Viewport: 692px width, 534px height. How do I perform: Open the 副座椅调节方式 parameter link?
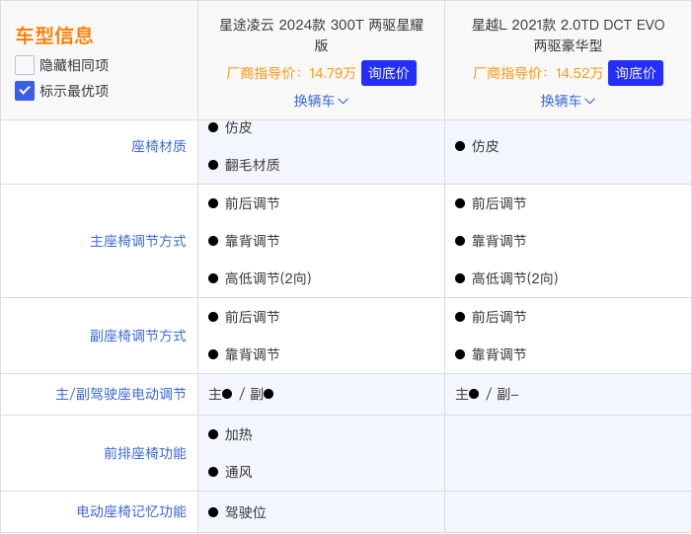138,336
